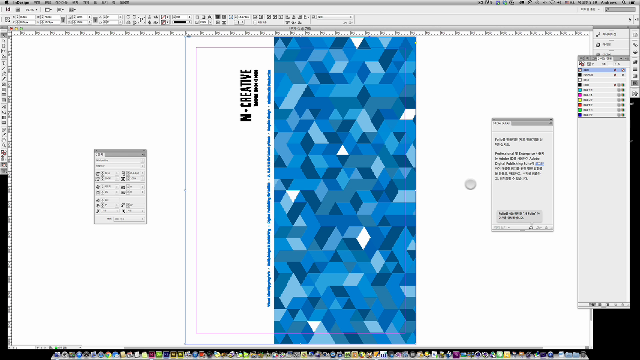This screenshot has height=360, width=640.
Task: Click the fill color box in Control panel
Action: [164, 17]
